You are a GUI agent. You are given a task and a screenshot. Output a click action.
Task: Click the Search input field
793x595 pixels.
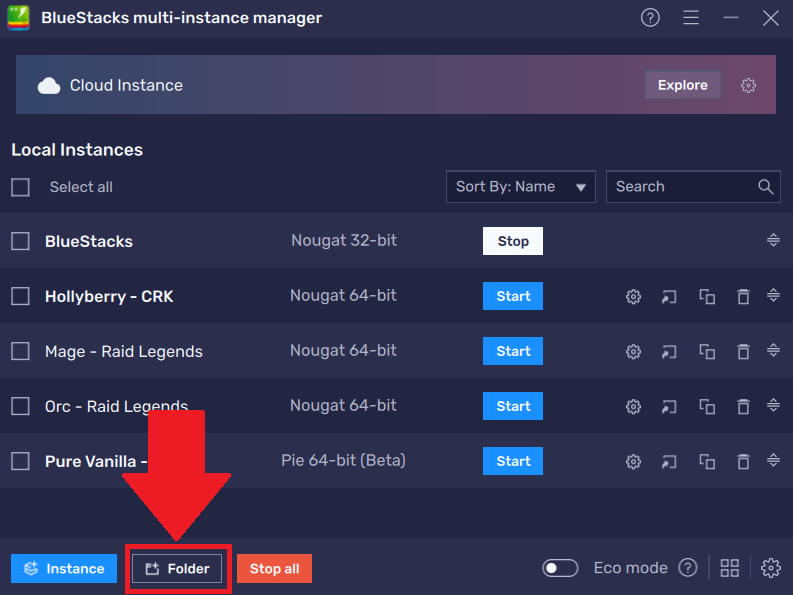click(693, 187)
